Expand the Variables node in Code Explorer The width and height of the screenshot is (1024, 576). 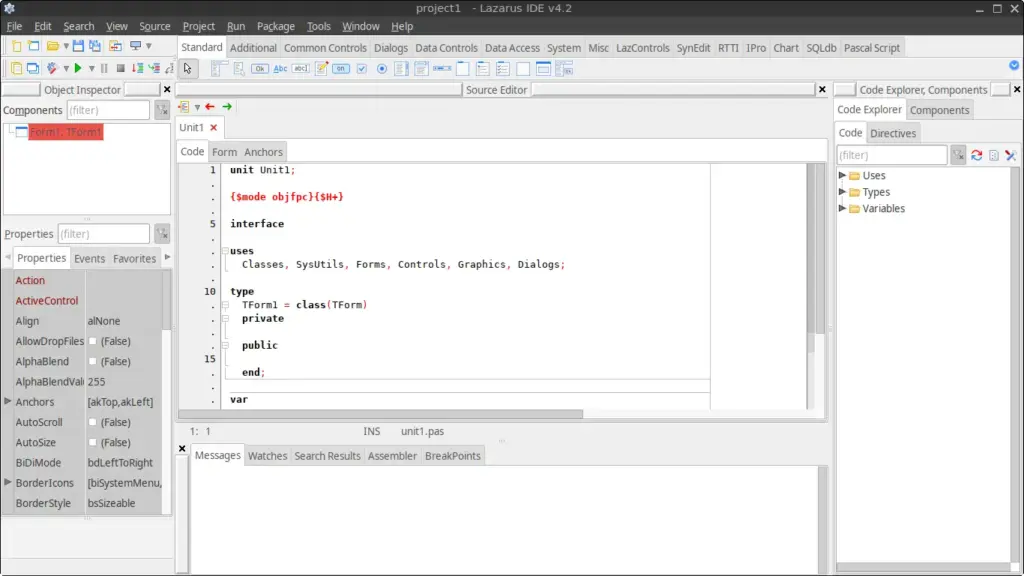(x=842, y=208)
